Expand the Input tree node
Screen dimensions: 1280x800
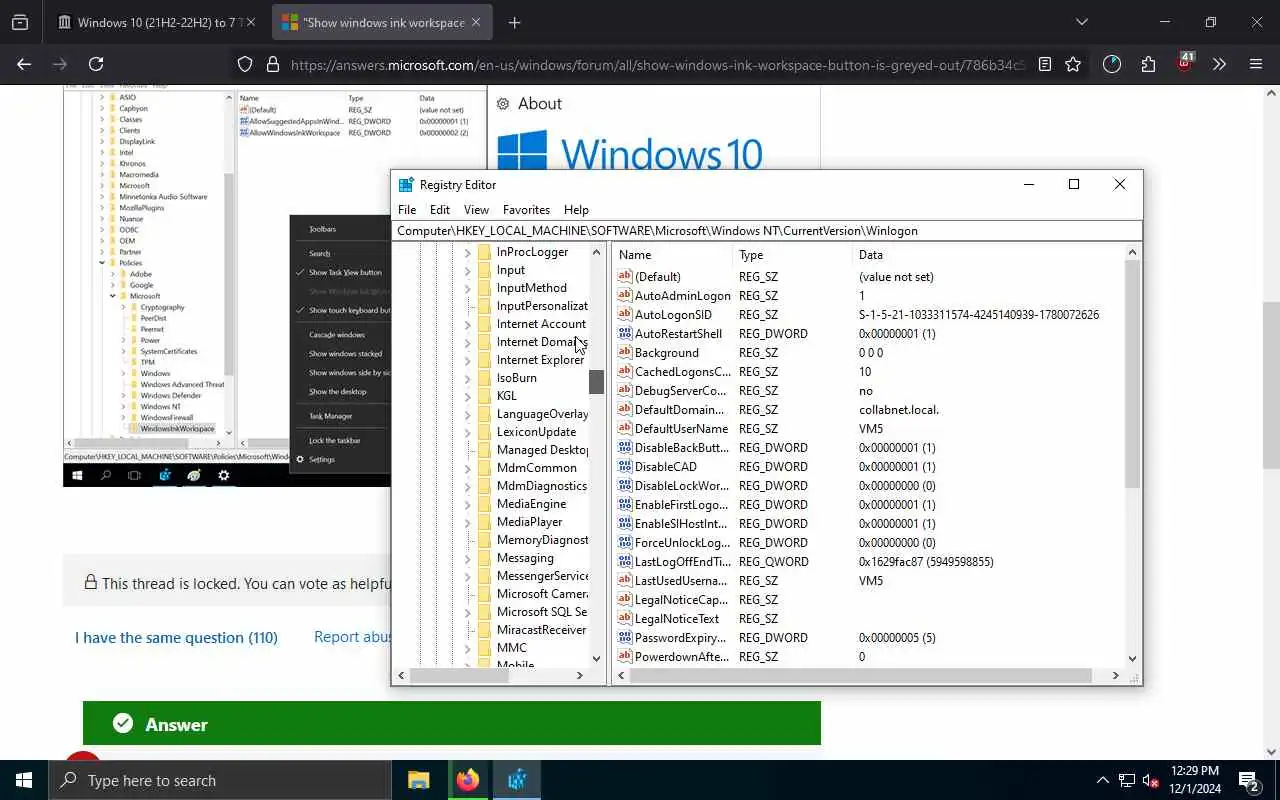(x=467, y=271)
